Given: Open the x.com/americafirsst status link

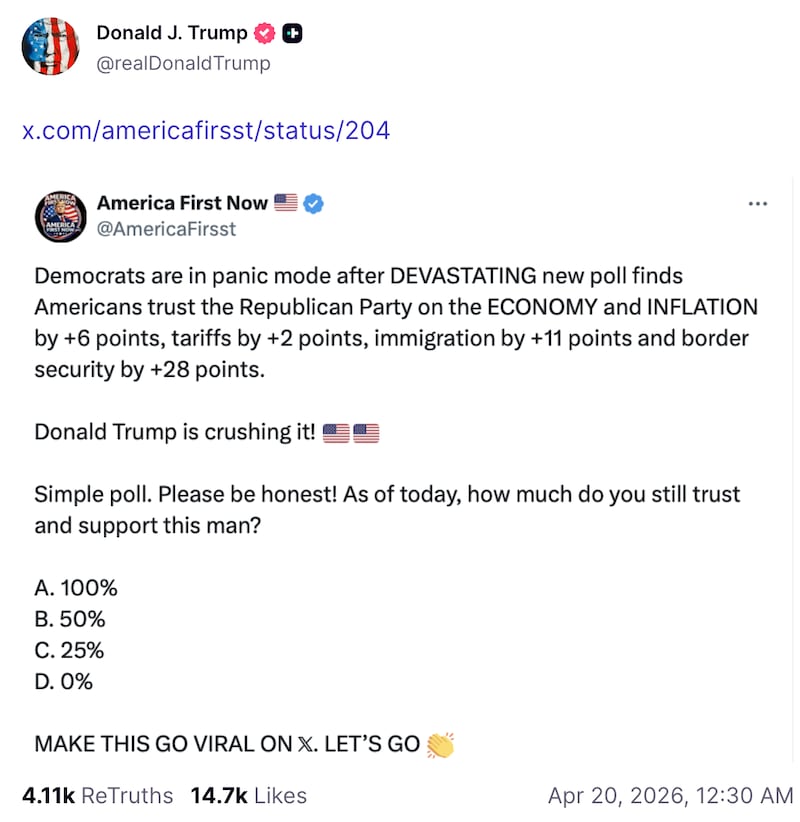Looking at the screenshot, I should pyautogui.click(x=206, y=130).
